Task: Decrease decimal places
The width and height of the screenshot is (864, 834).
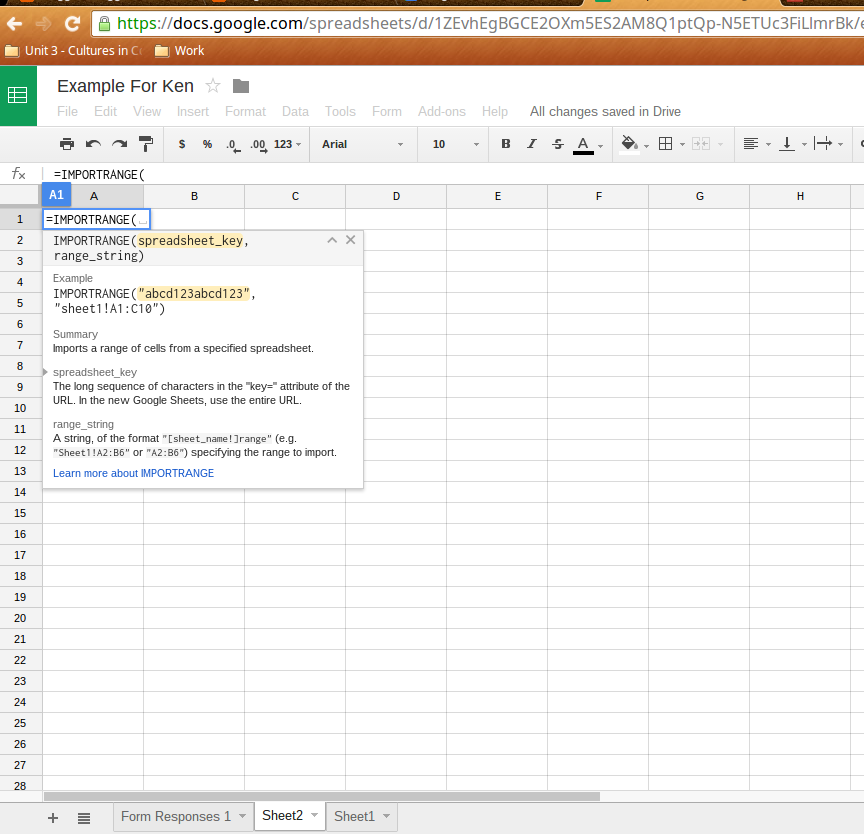Action: pyautogui.click(x=233, y=145)
